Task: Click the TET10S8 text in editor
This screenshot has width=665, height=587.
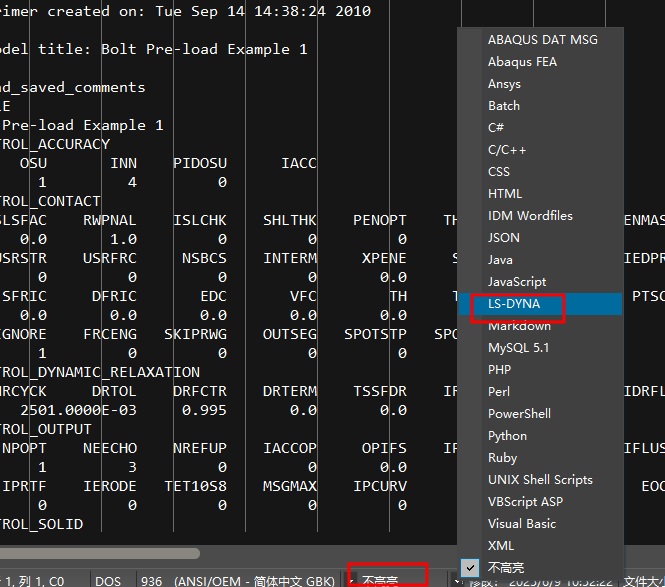Action: 196,486
